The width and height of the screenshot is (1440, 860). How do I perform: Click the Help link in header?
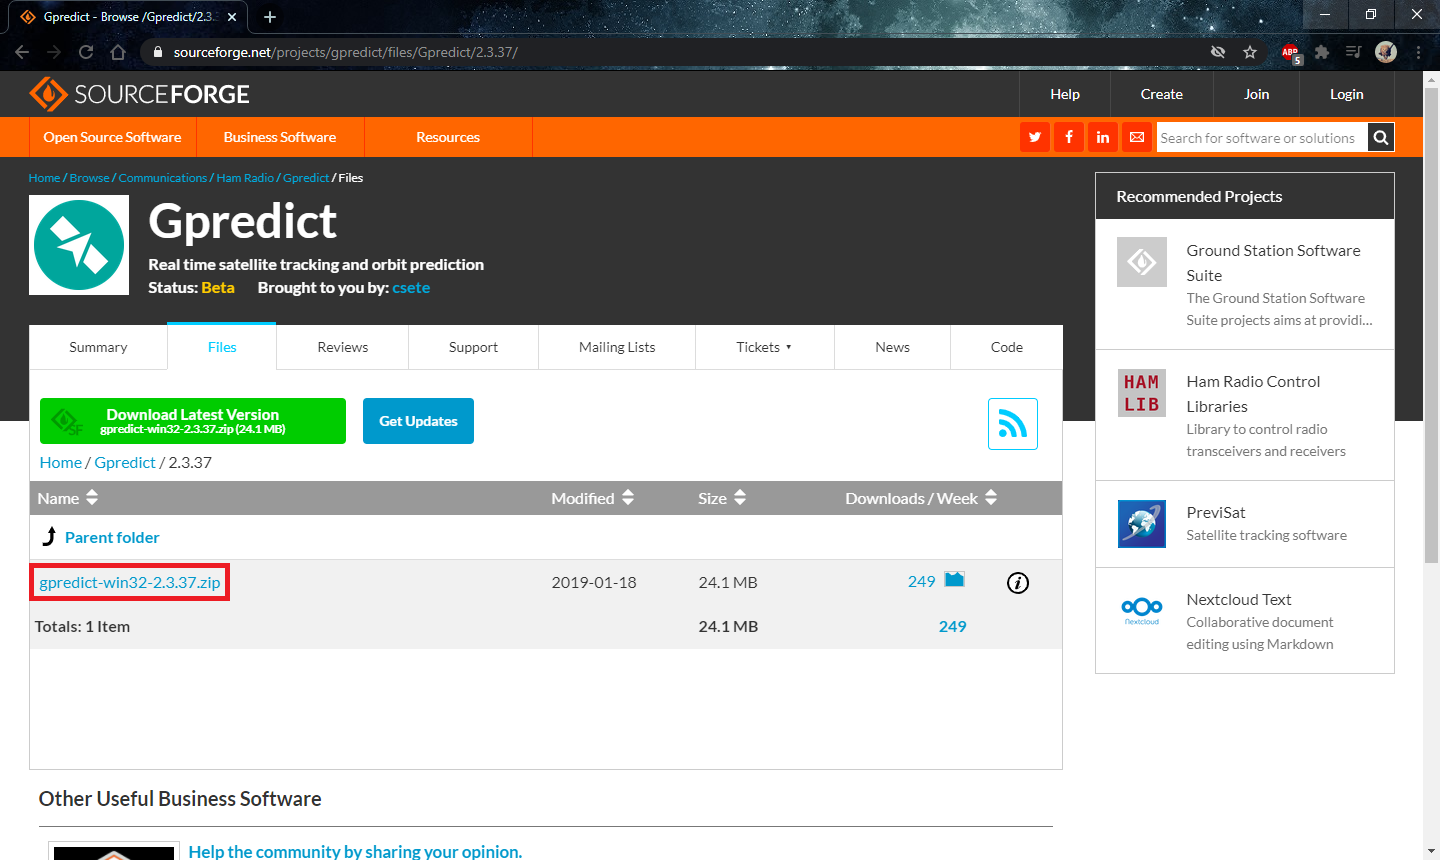click(1065, 94)
